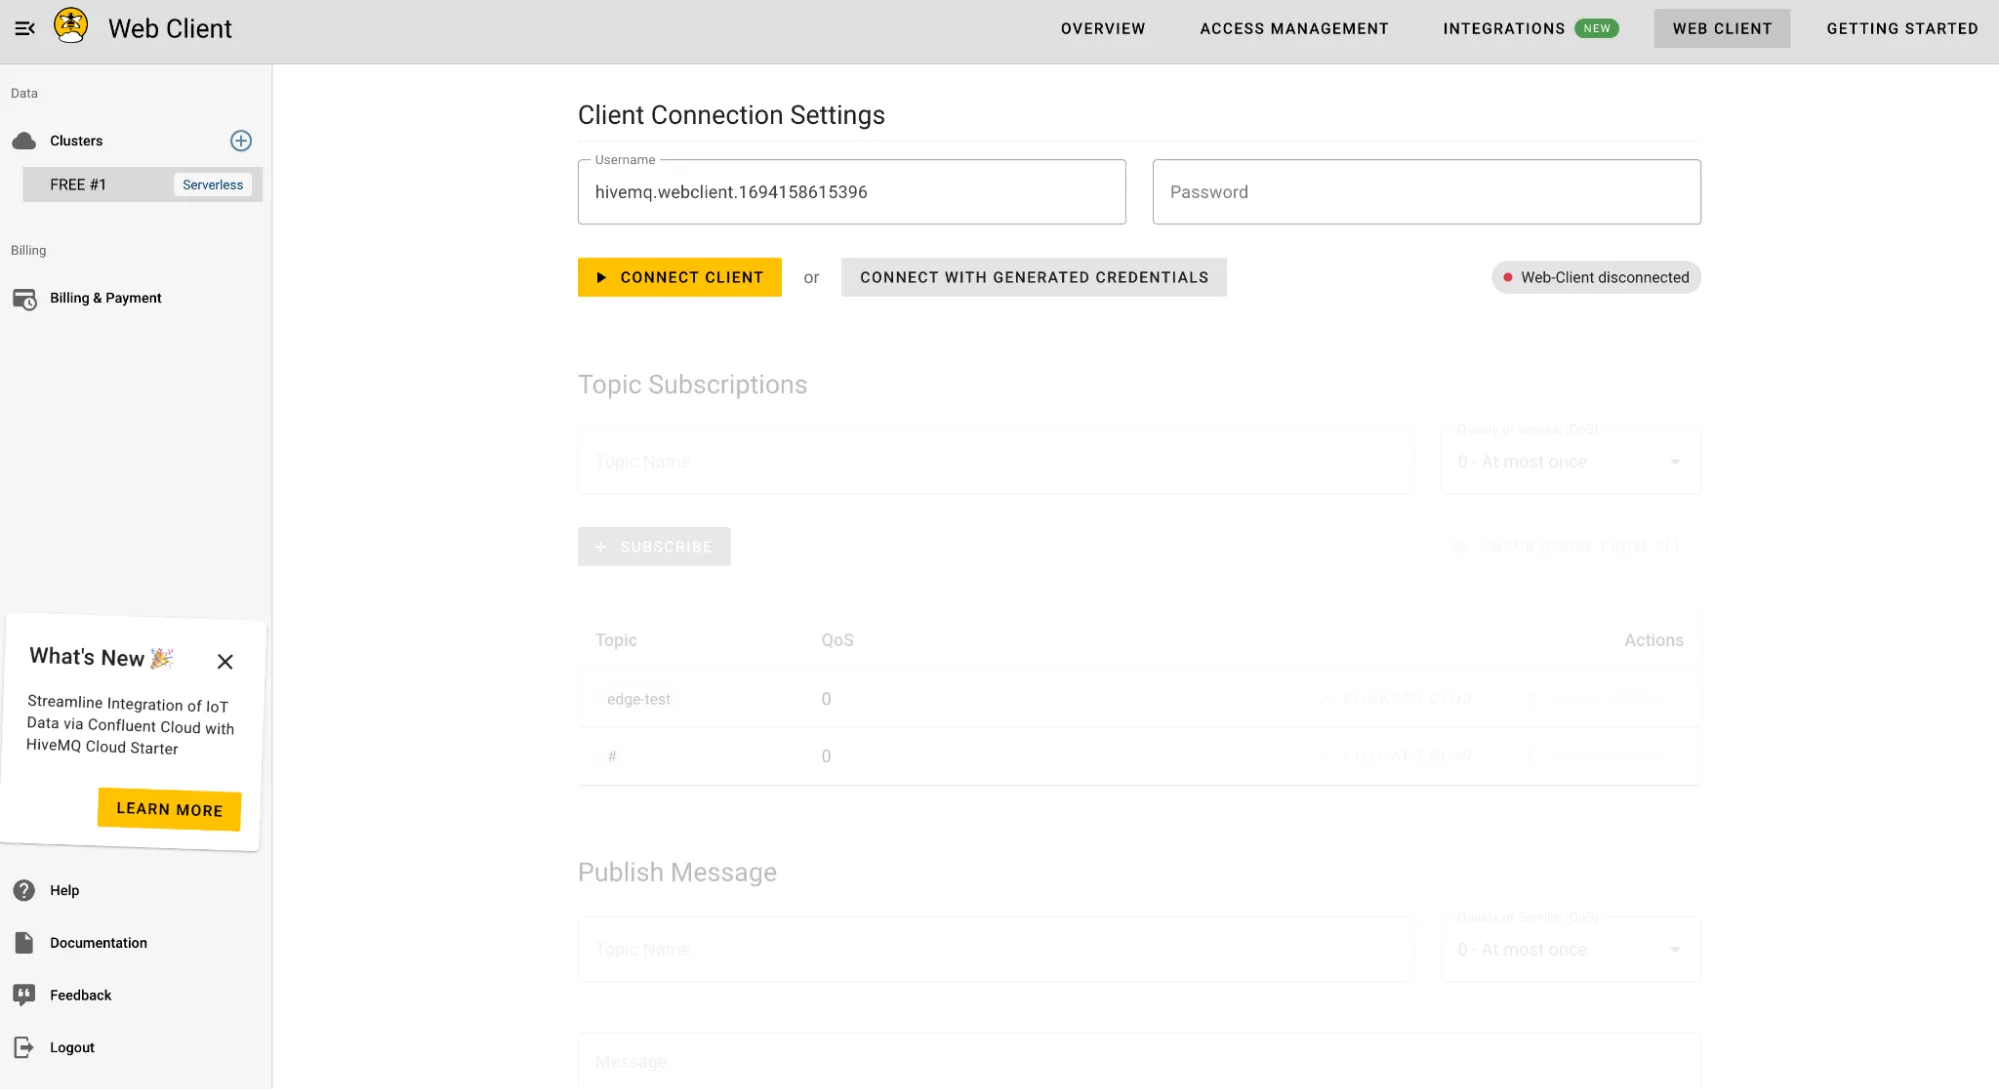Screen dimensions: 1999x1090
Task: Click the Logout icon in sidebar
Action: 24,1047
